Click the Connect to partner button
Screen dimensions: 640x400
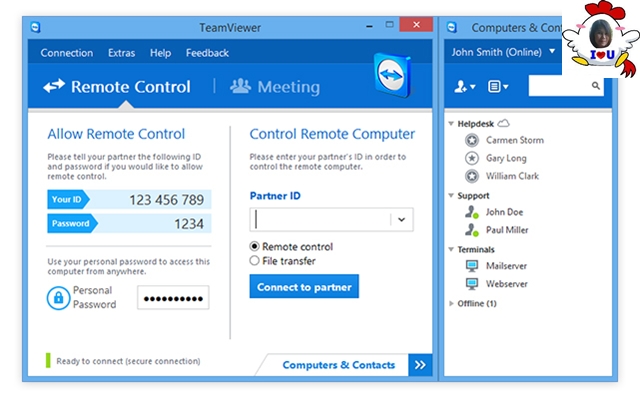click(304, 287)
